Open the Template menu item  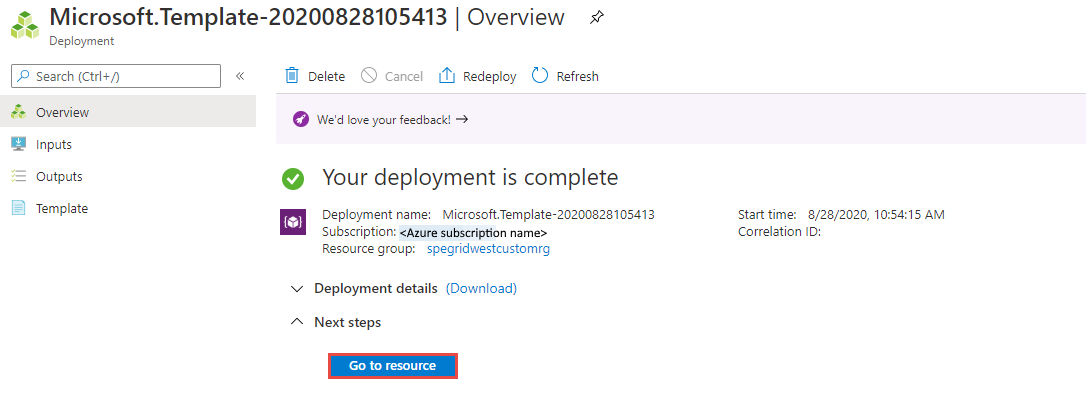tap(62, 208)
